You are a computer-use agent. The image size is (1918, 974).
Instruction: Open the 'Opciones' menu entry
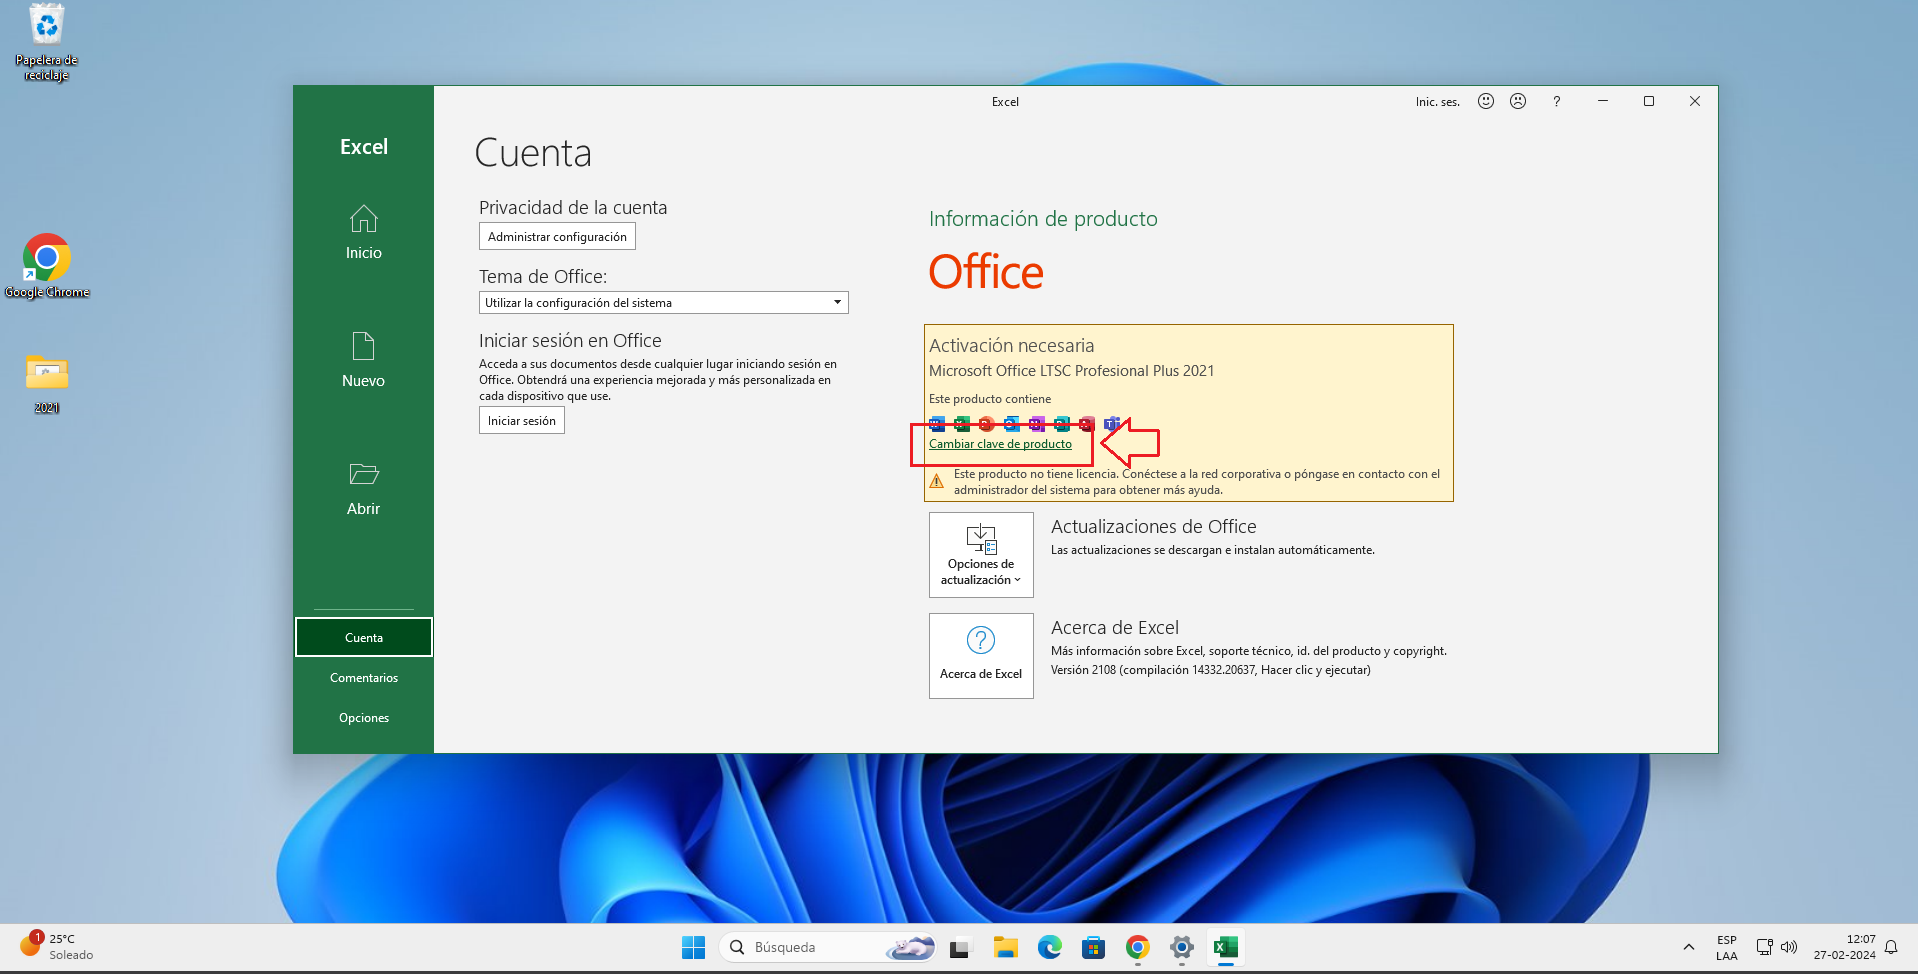click(363, 717)
